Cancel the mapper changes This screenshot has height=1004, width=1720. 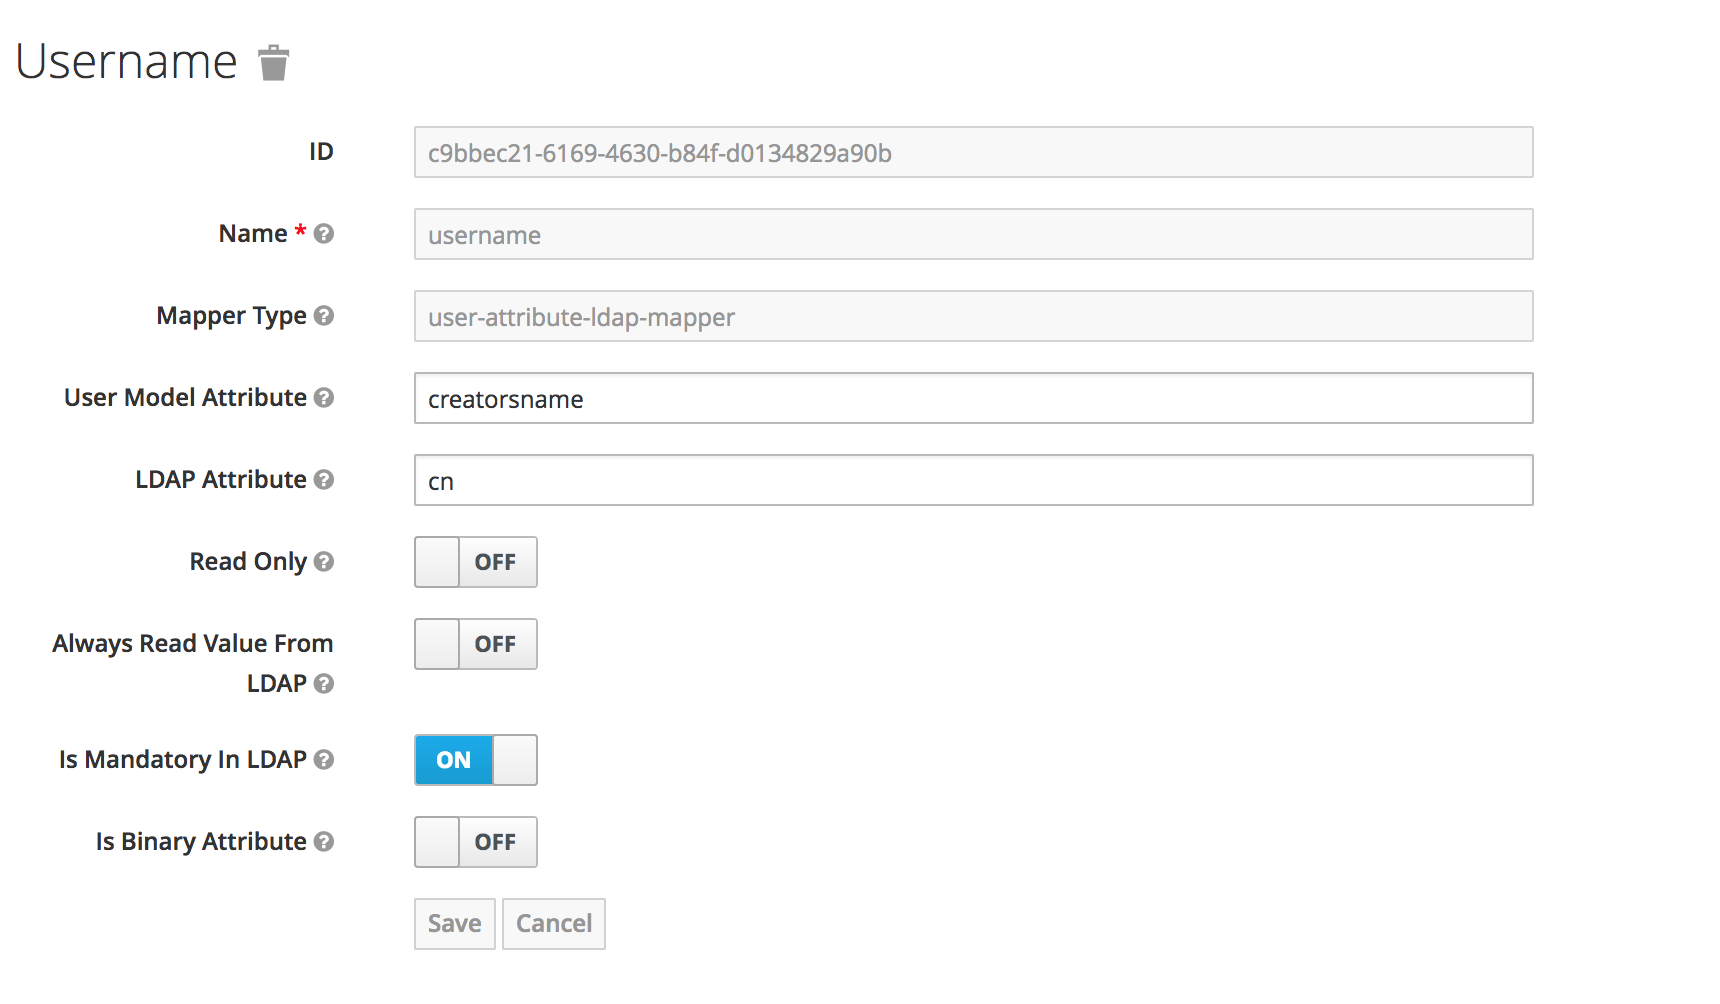point(554,924)
